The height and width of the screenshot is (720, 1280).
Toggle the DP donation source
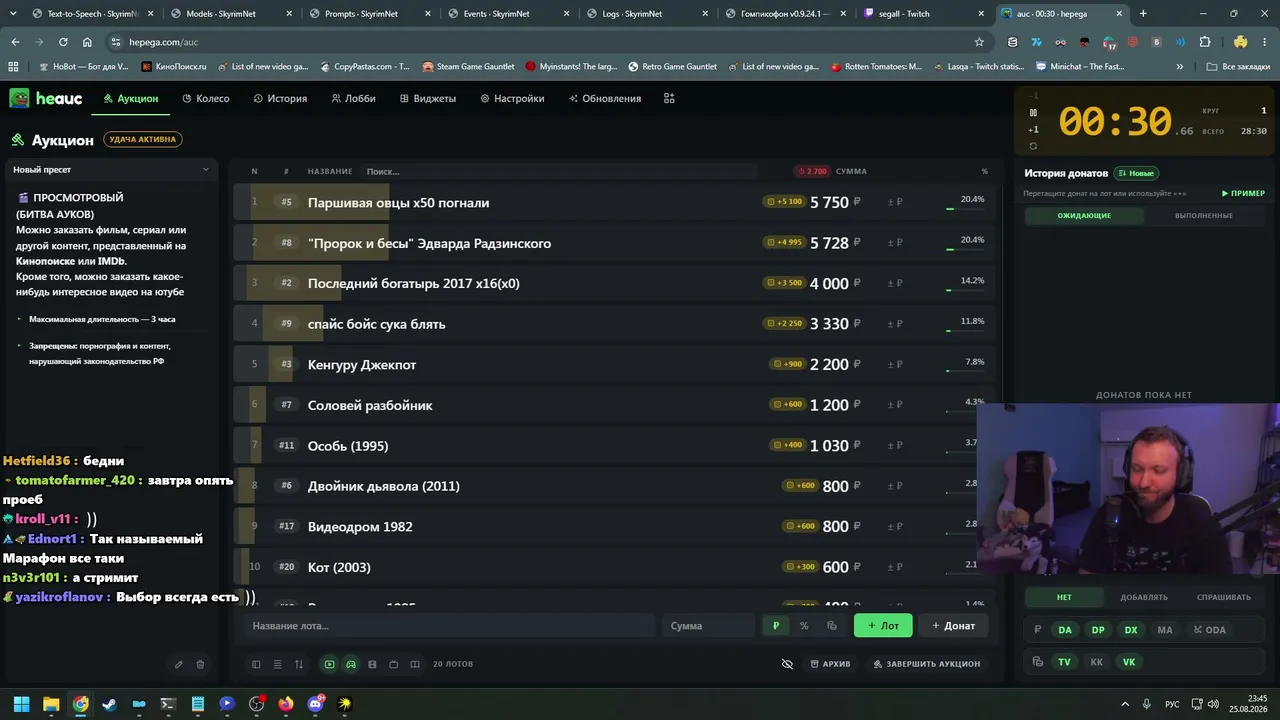pos(1098,630)
